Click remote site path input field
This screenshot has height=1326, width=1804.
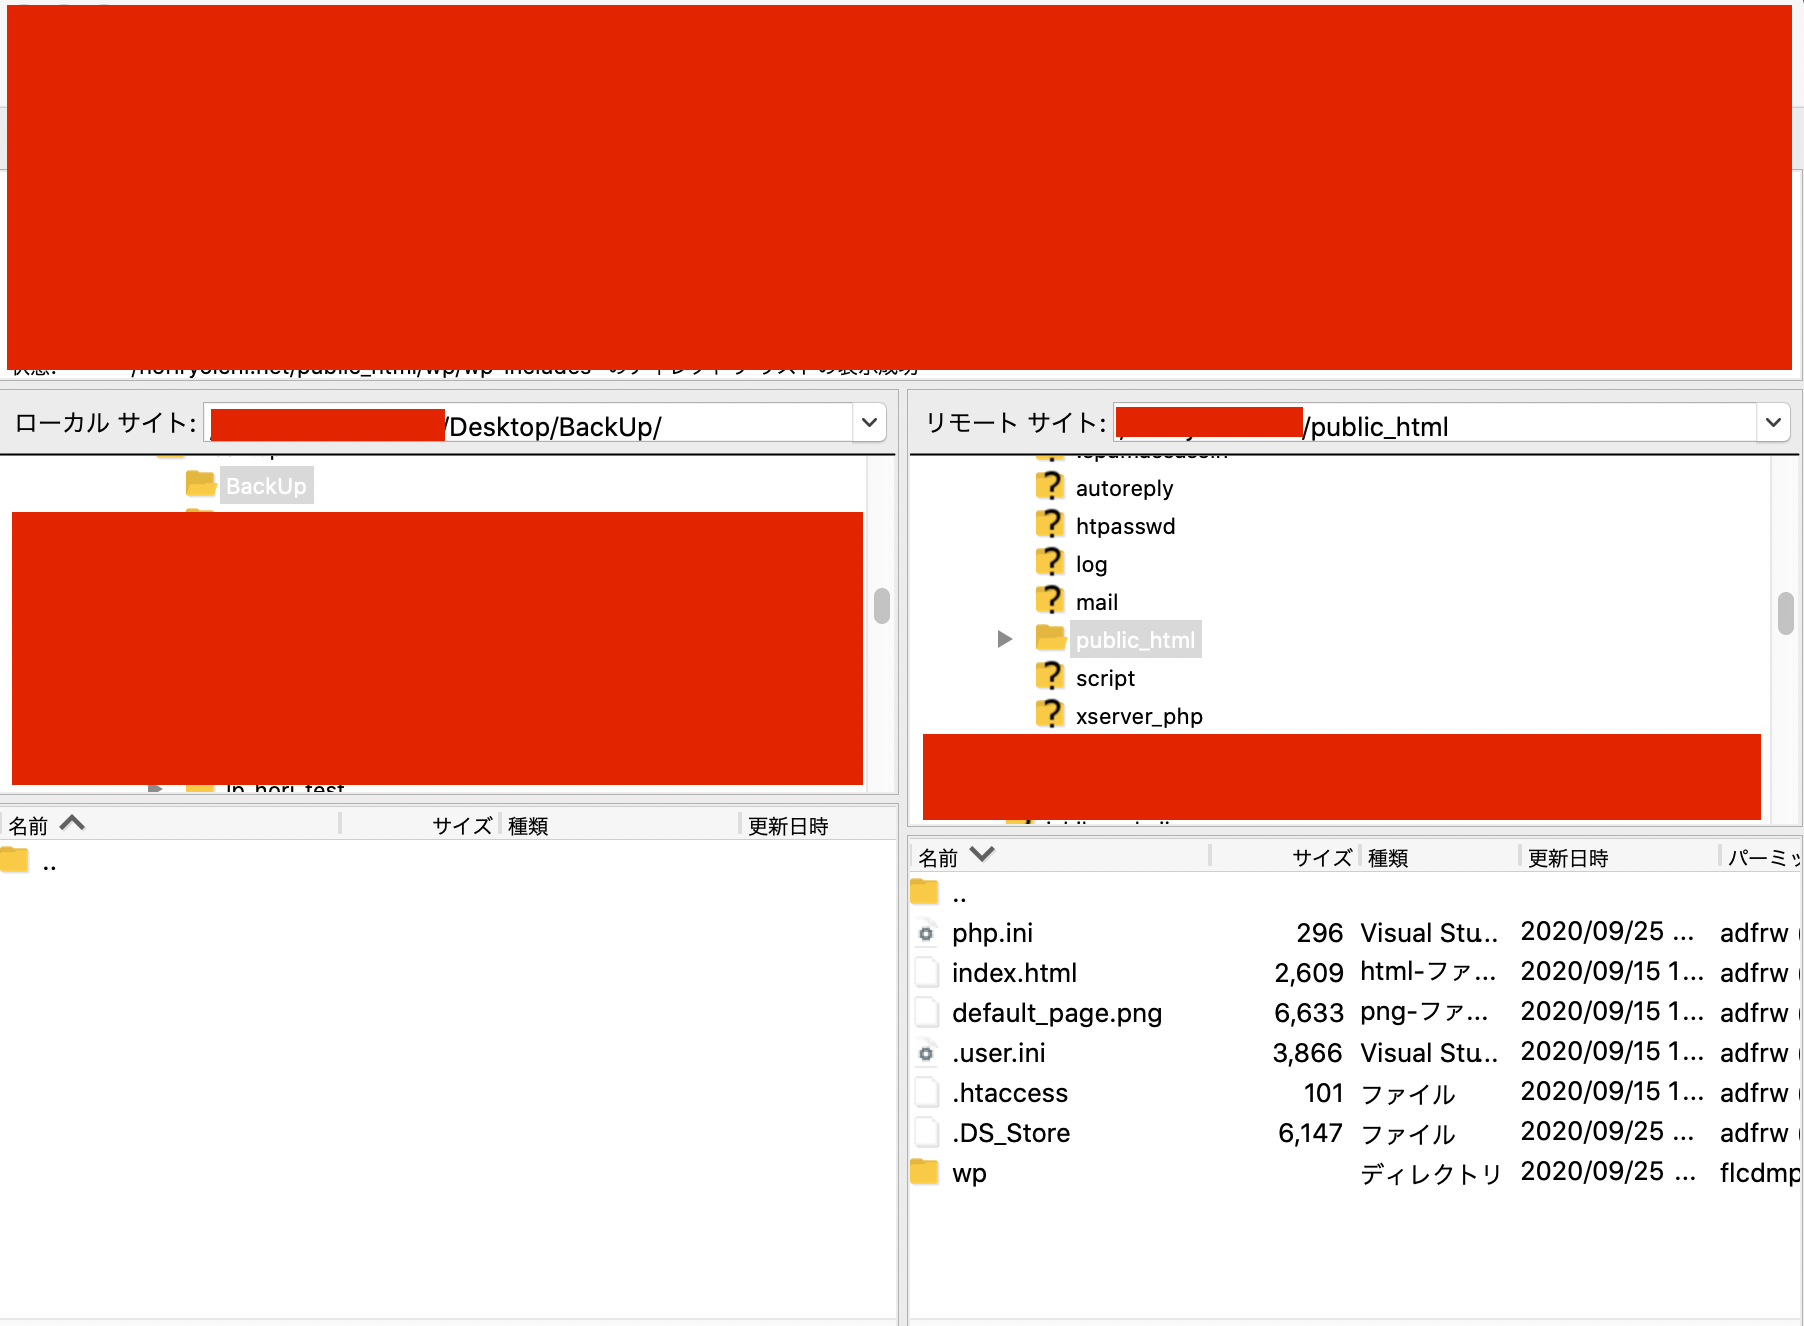pyautogui.click(x=1436, y=423)
